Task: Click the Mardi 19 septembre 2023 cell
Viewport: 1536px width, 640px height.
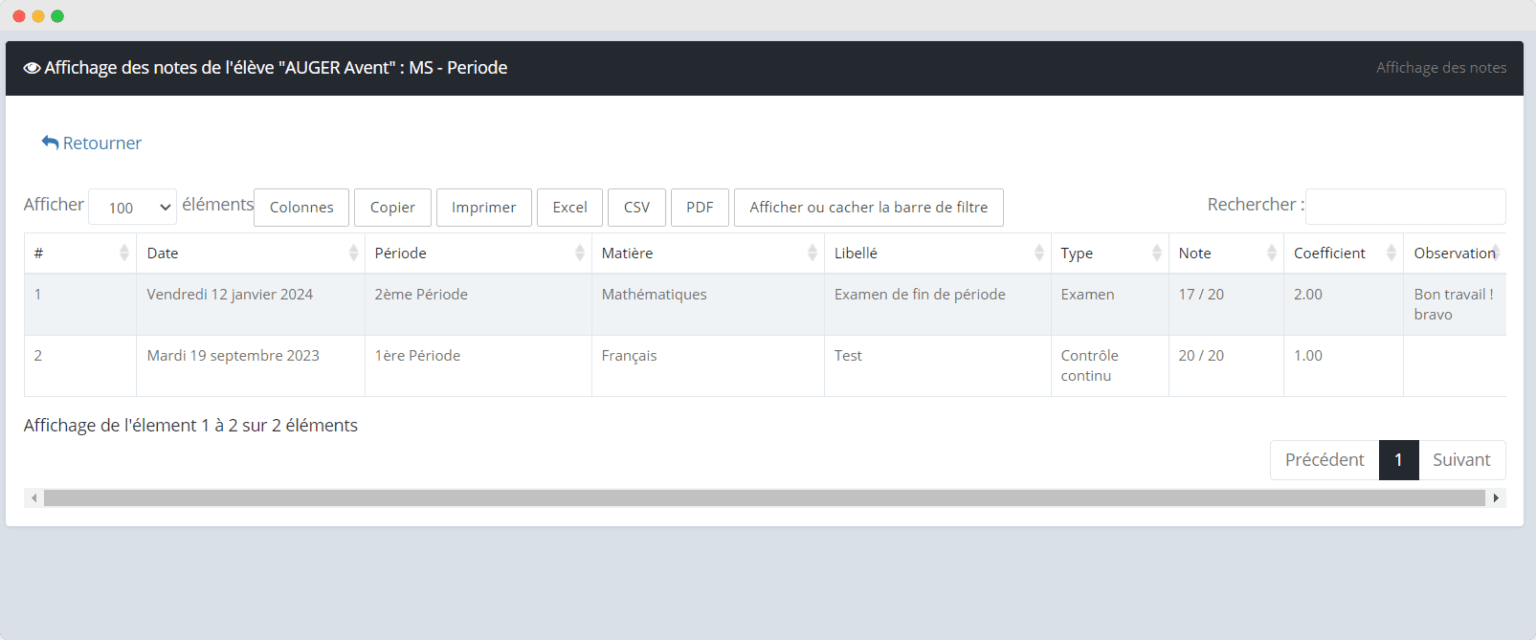Action: pos(250,366)
